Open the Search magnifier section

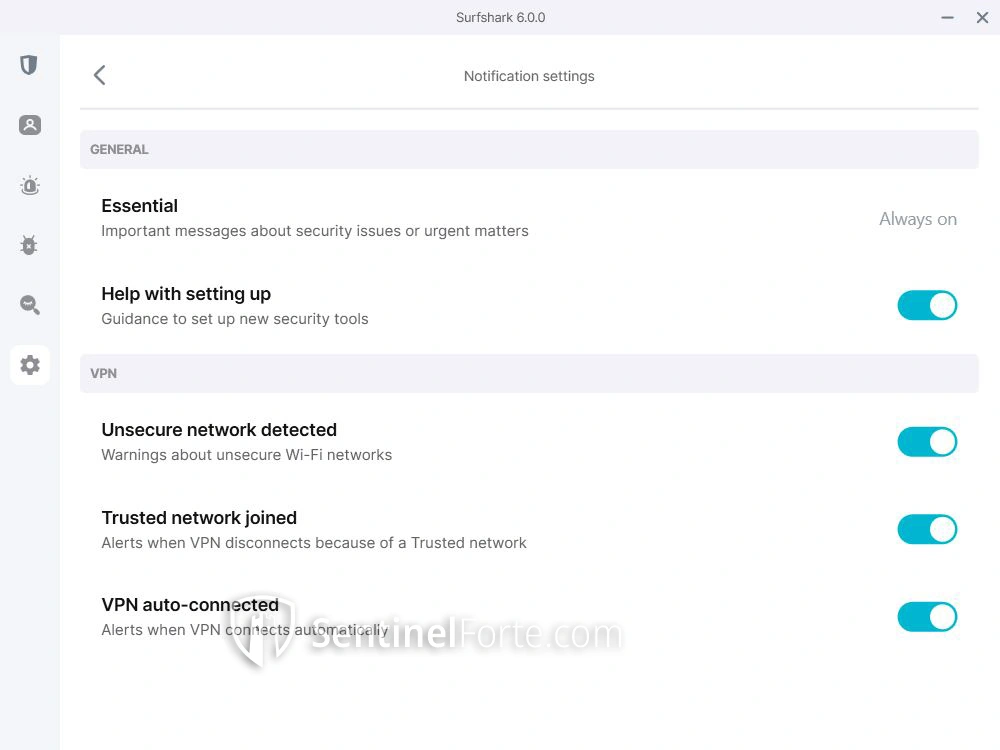29,305
